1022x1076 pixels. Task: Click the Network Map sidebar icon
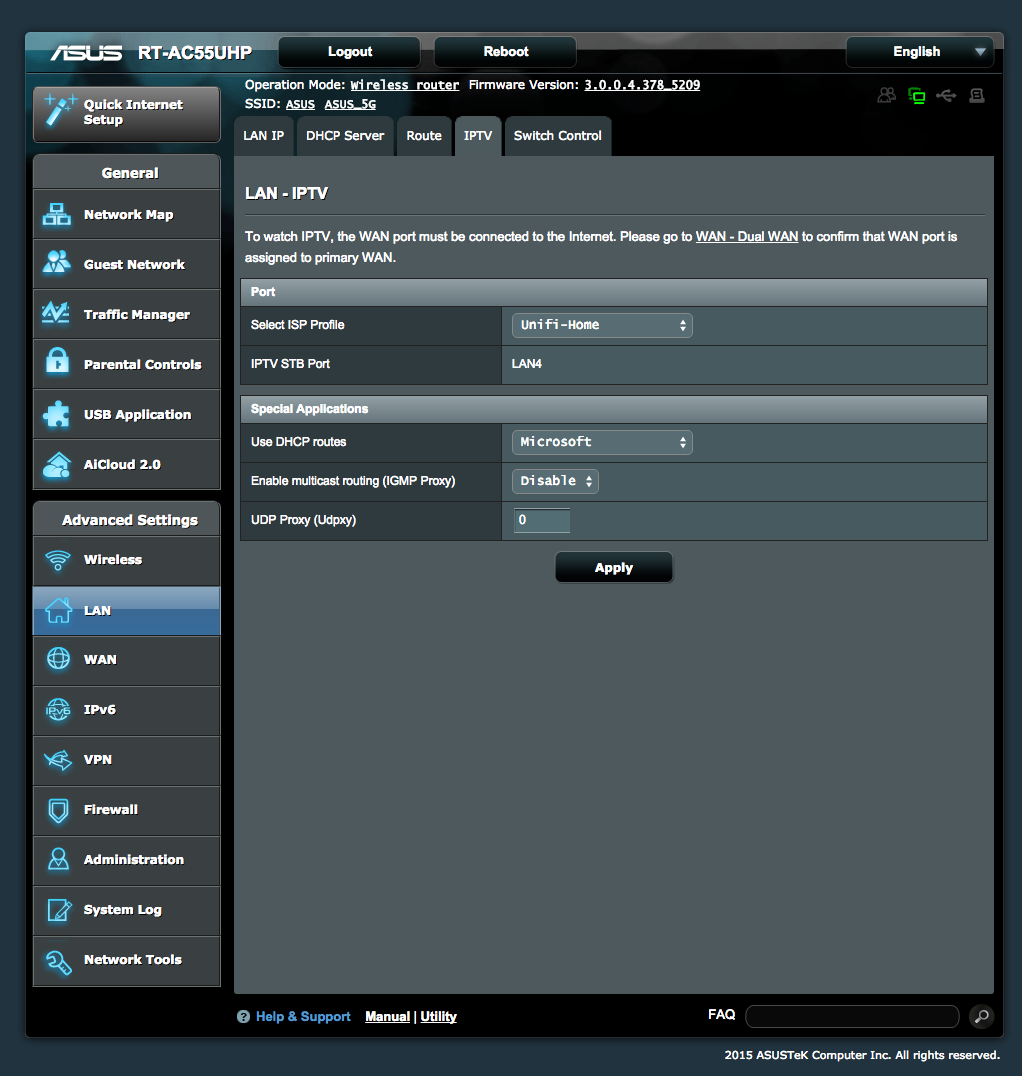(x=57, y=215)
